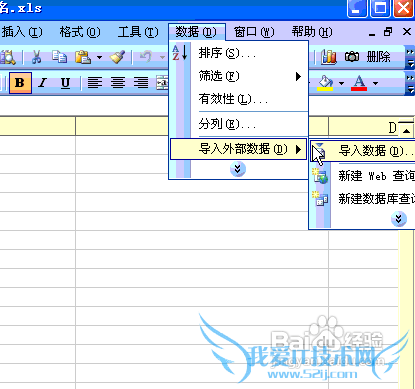The width and height of the screenshot is (415, 389).
Task: Minimize the Excel application window
Action: pos(357,7)
